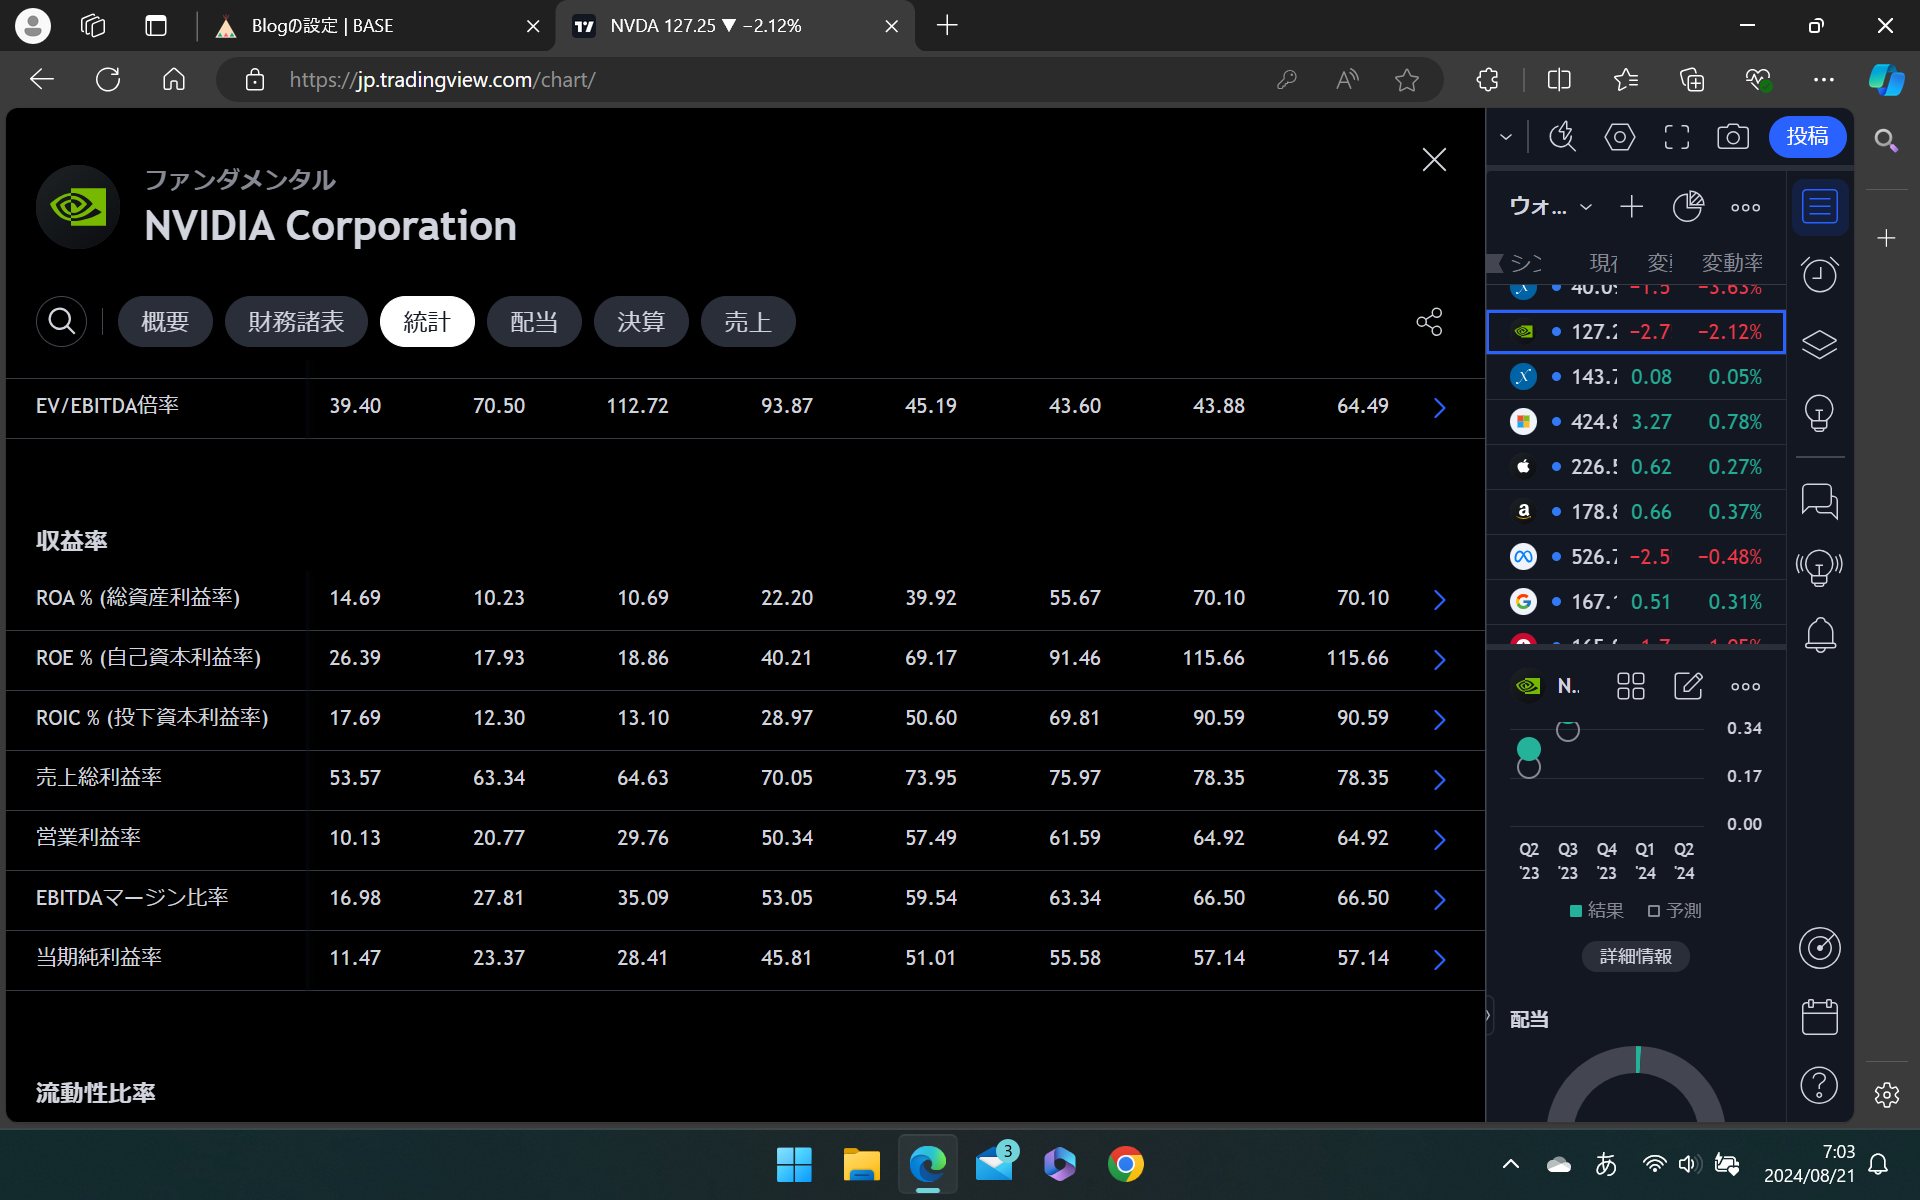This screenshot has width=1920, height=1200.
Task: Open the chats sidebar icon
Action: (1820, 501)
